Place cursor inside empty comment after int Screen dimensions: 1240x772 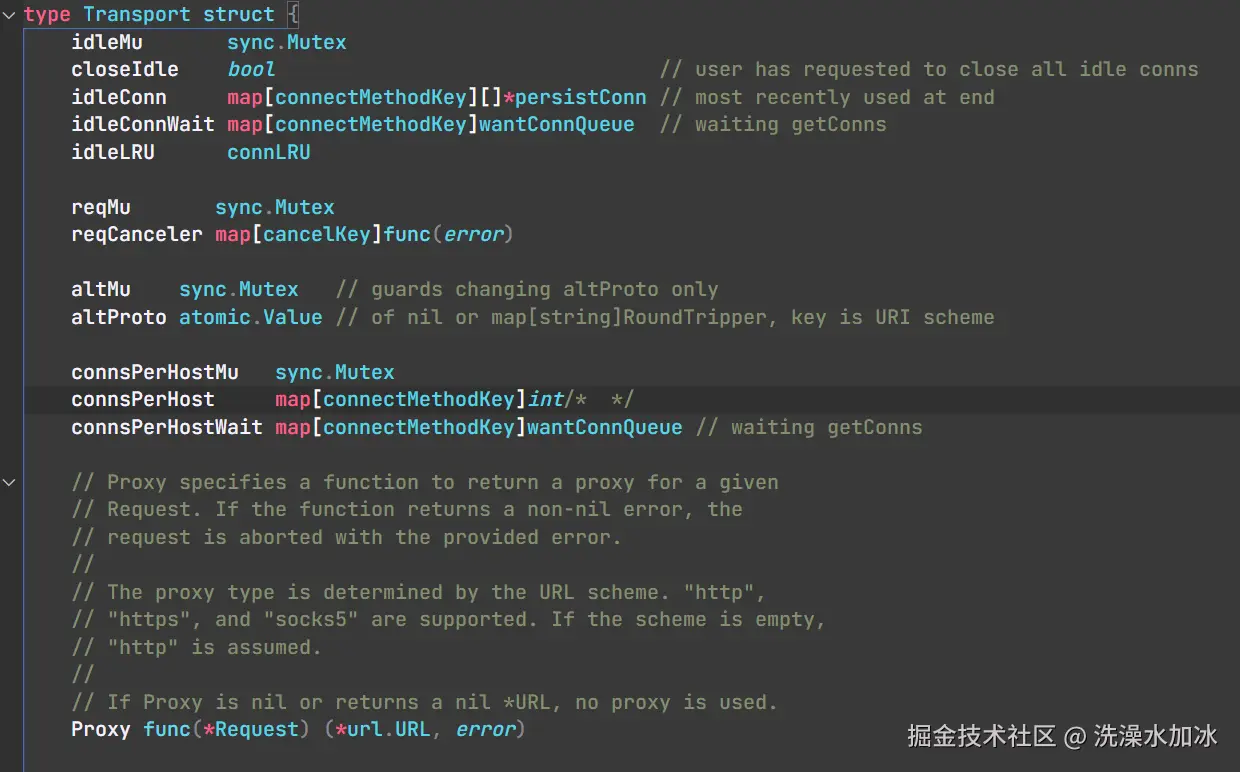[x=599, y=400]
